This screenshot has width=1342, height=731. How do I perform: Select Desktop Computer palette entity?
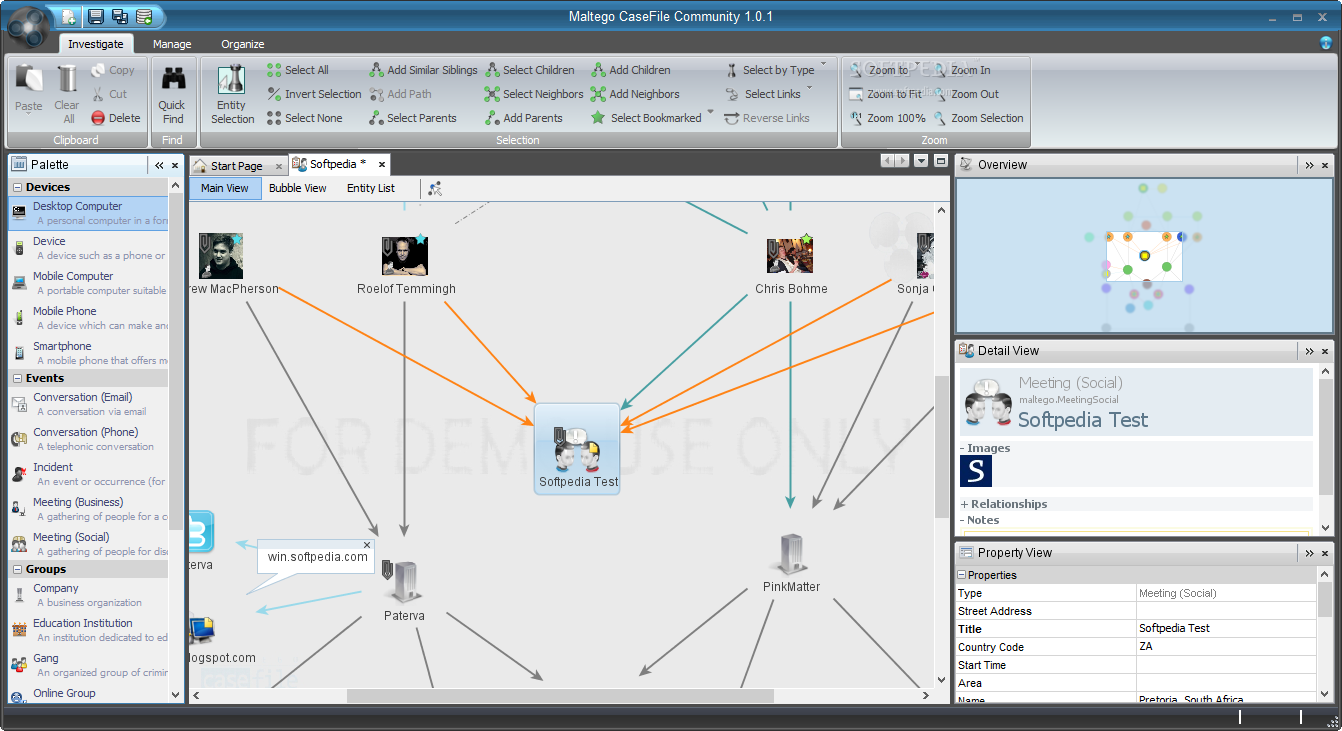[88, 213]
